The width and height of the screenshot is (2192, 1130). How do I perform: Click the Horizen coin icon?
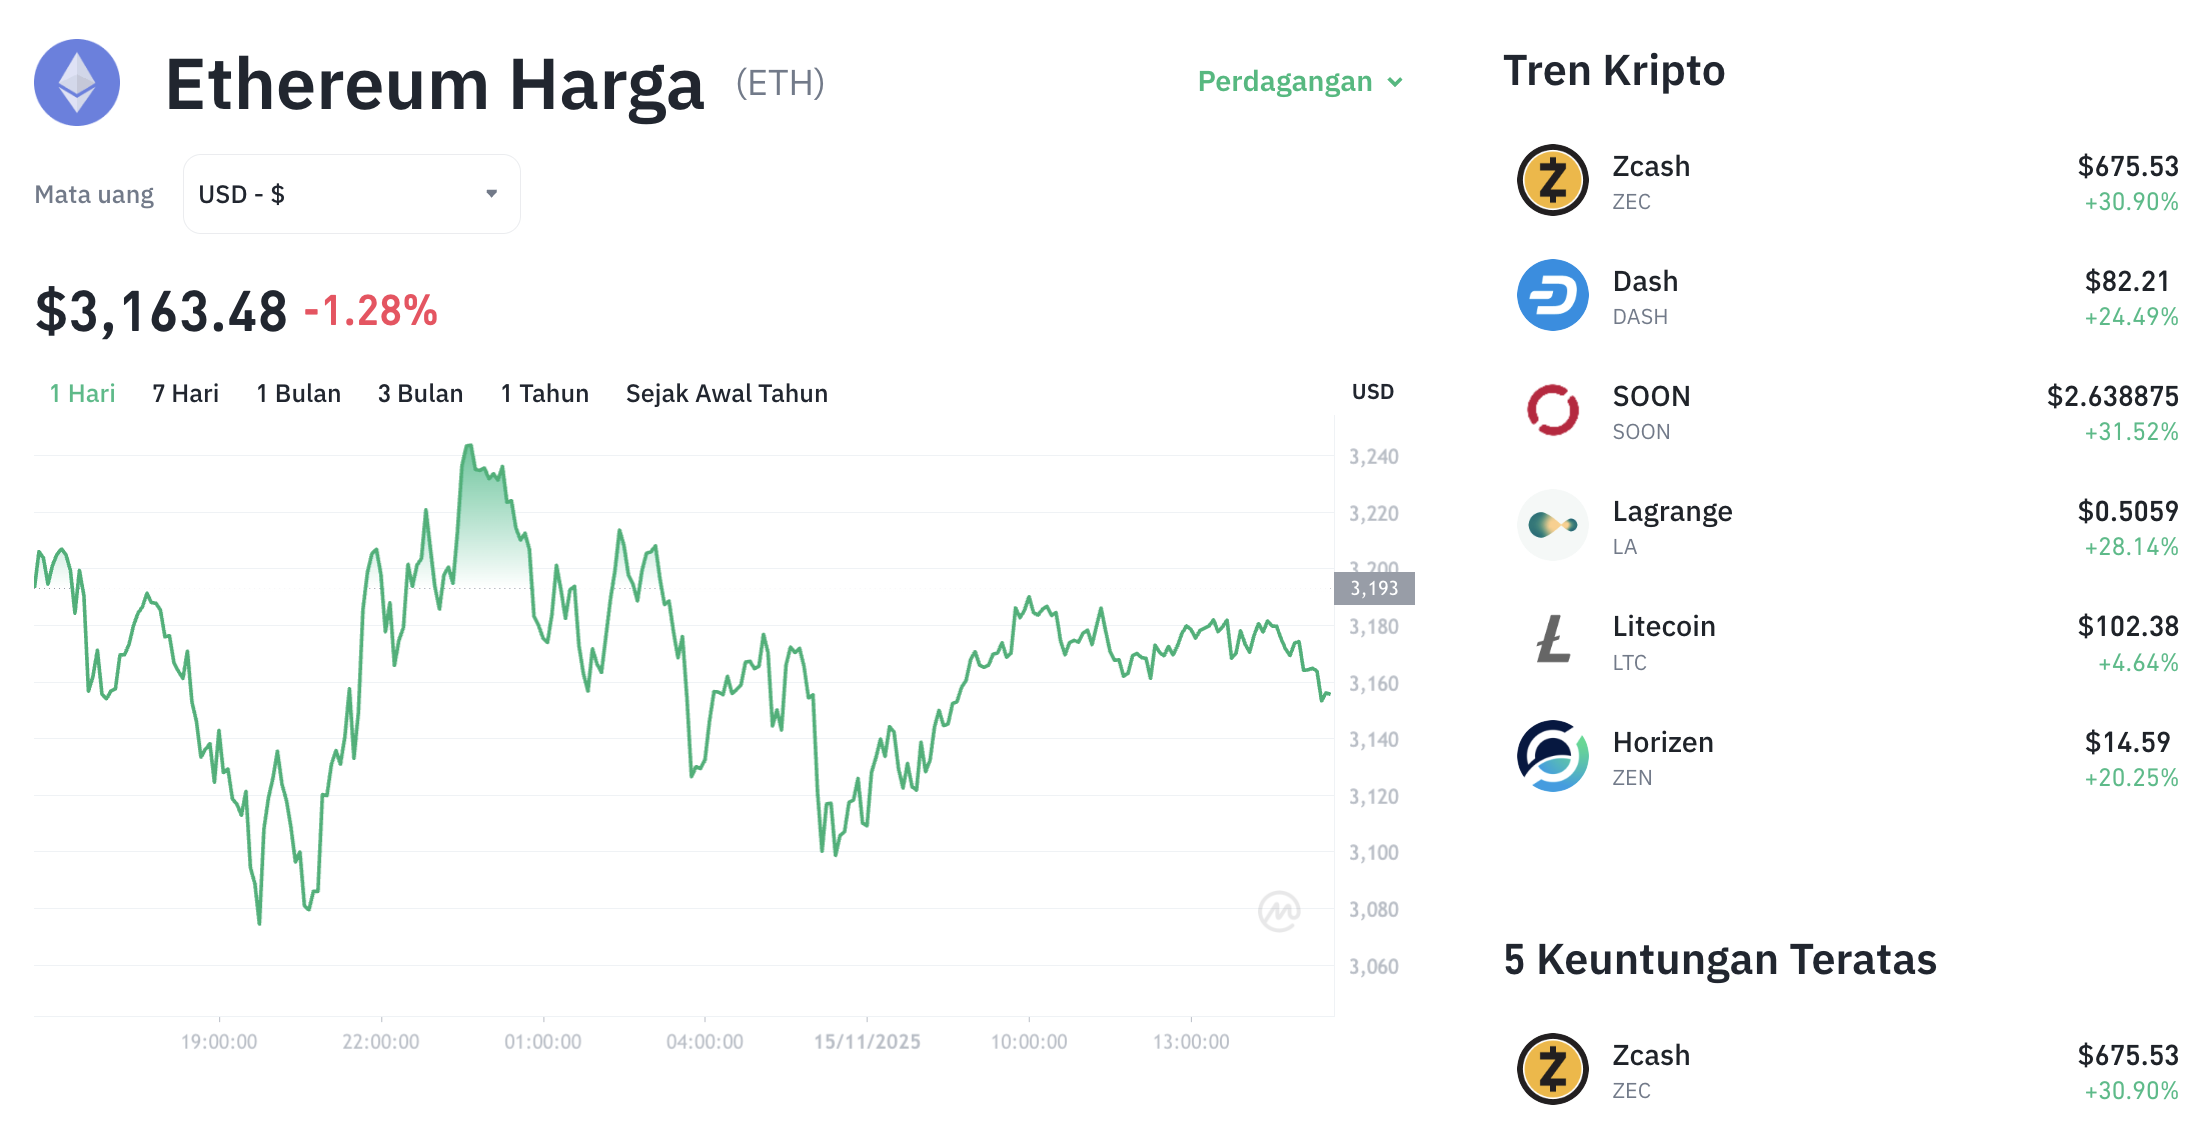1552,756
